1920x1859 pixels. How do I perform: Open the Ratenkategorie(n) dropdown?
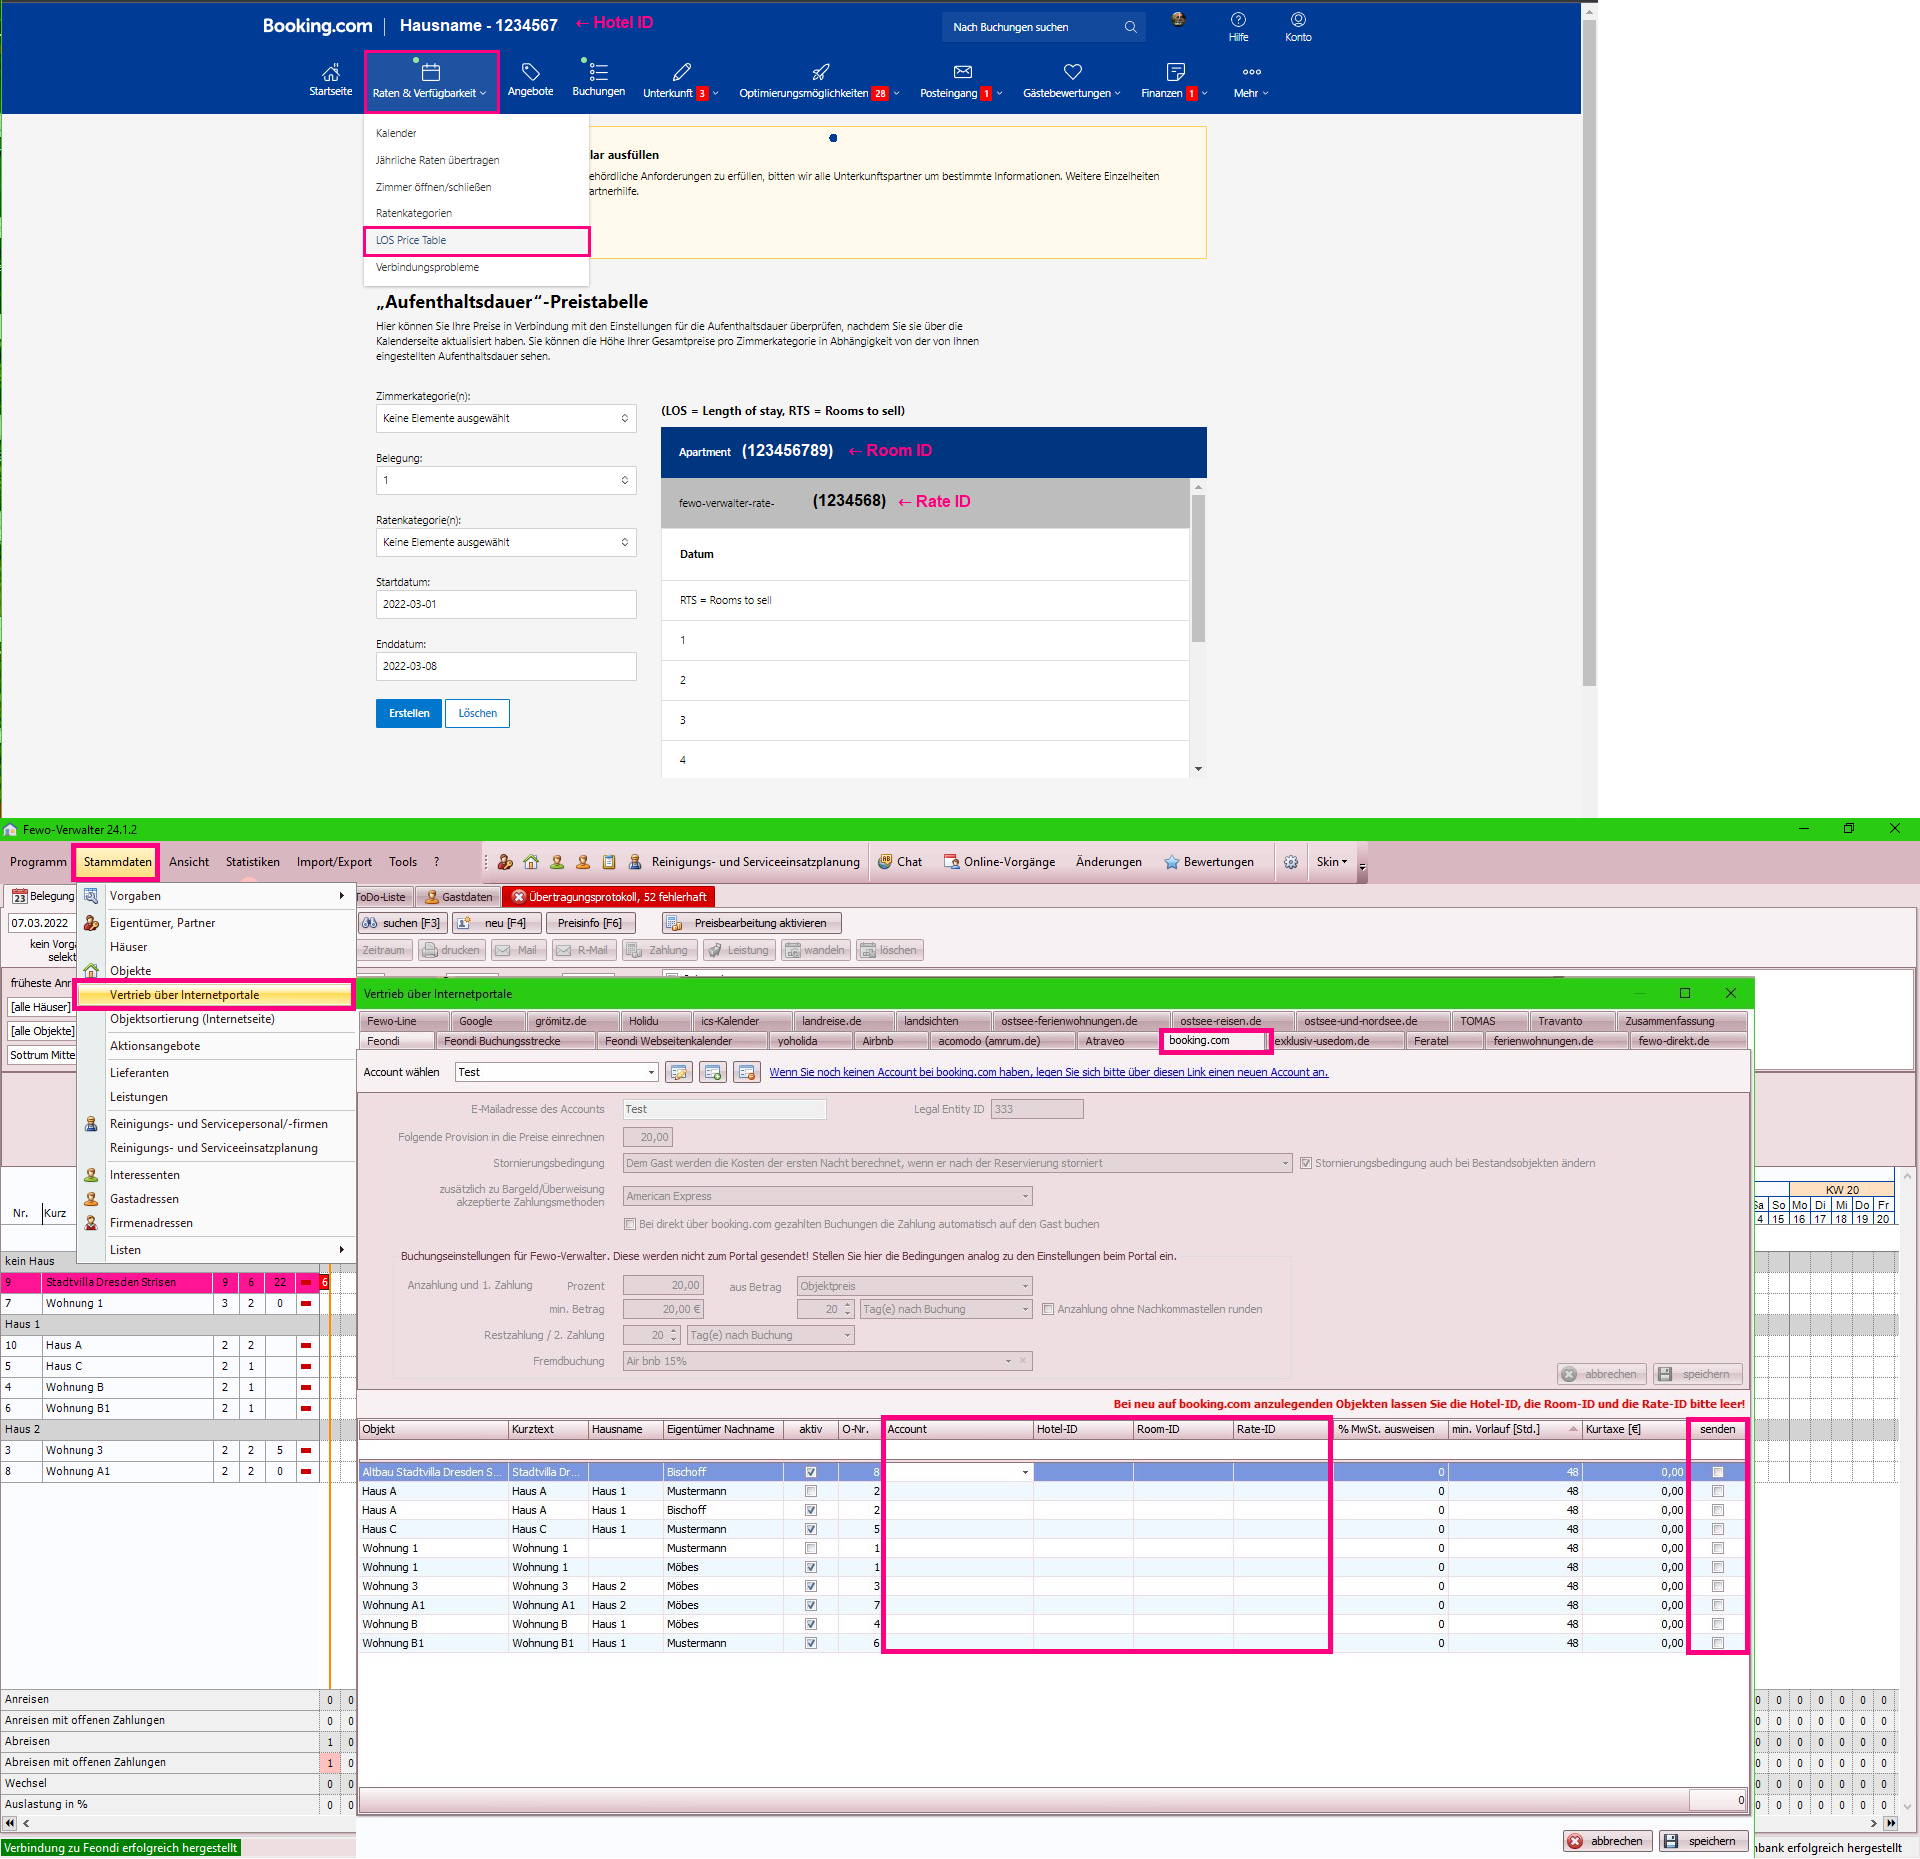tap(506, 542)
